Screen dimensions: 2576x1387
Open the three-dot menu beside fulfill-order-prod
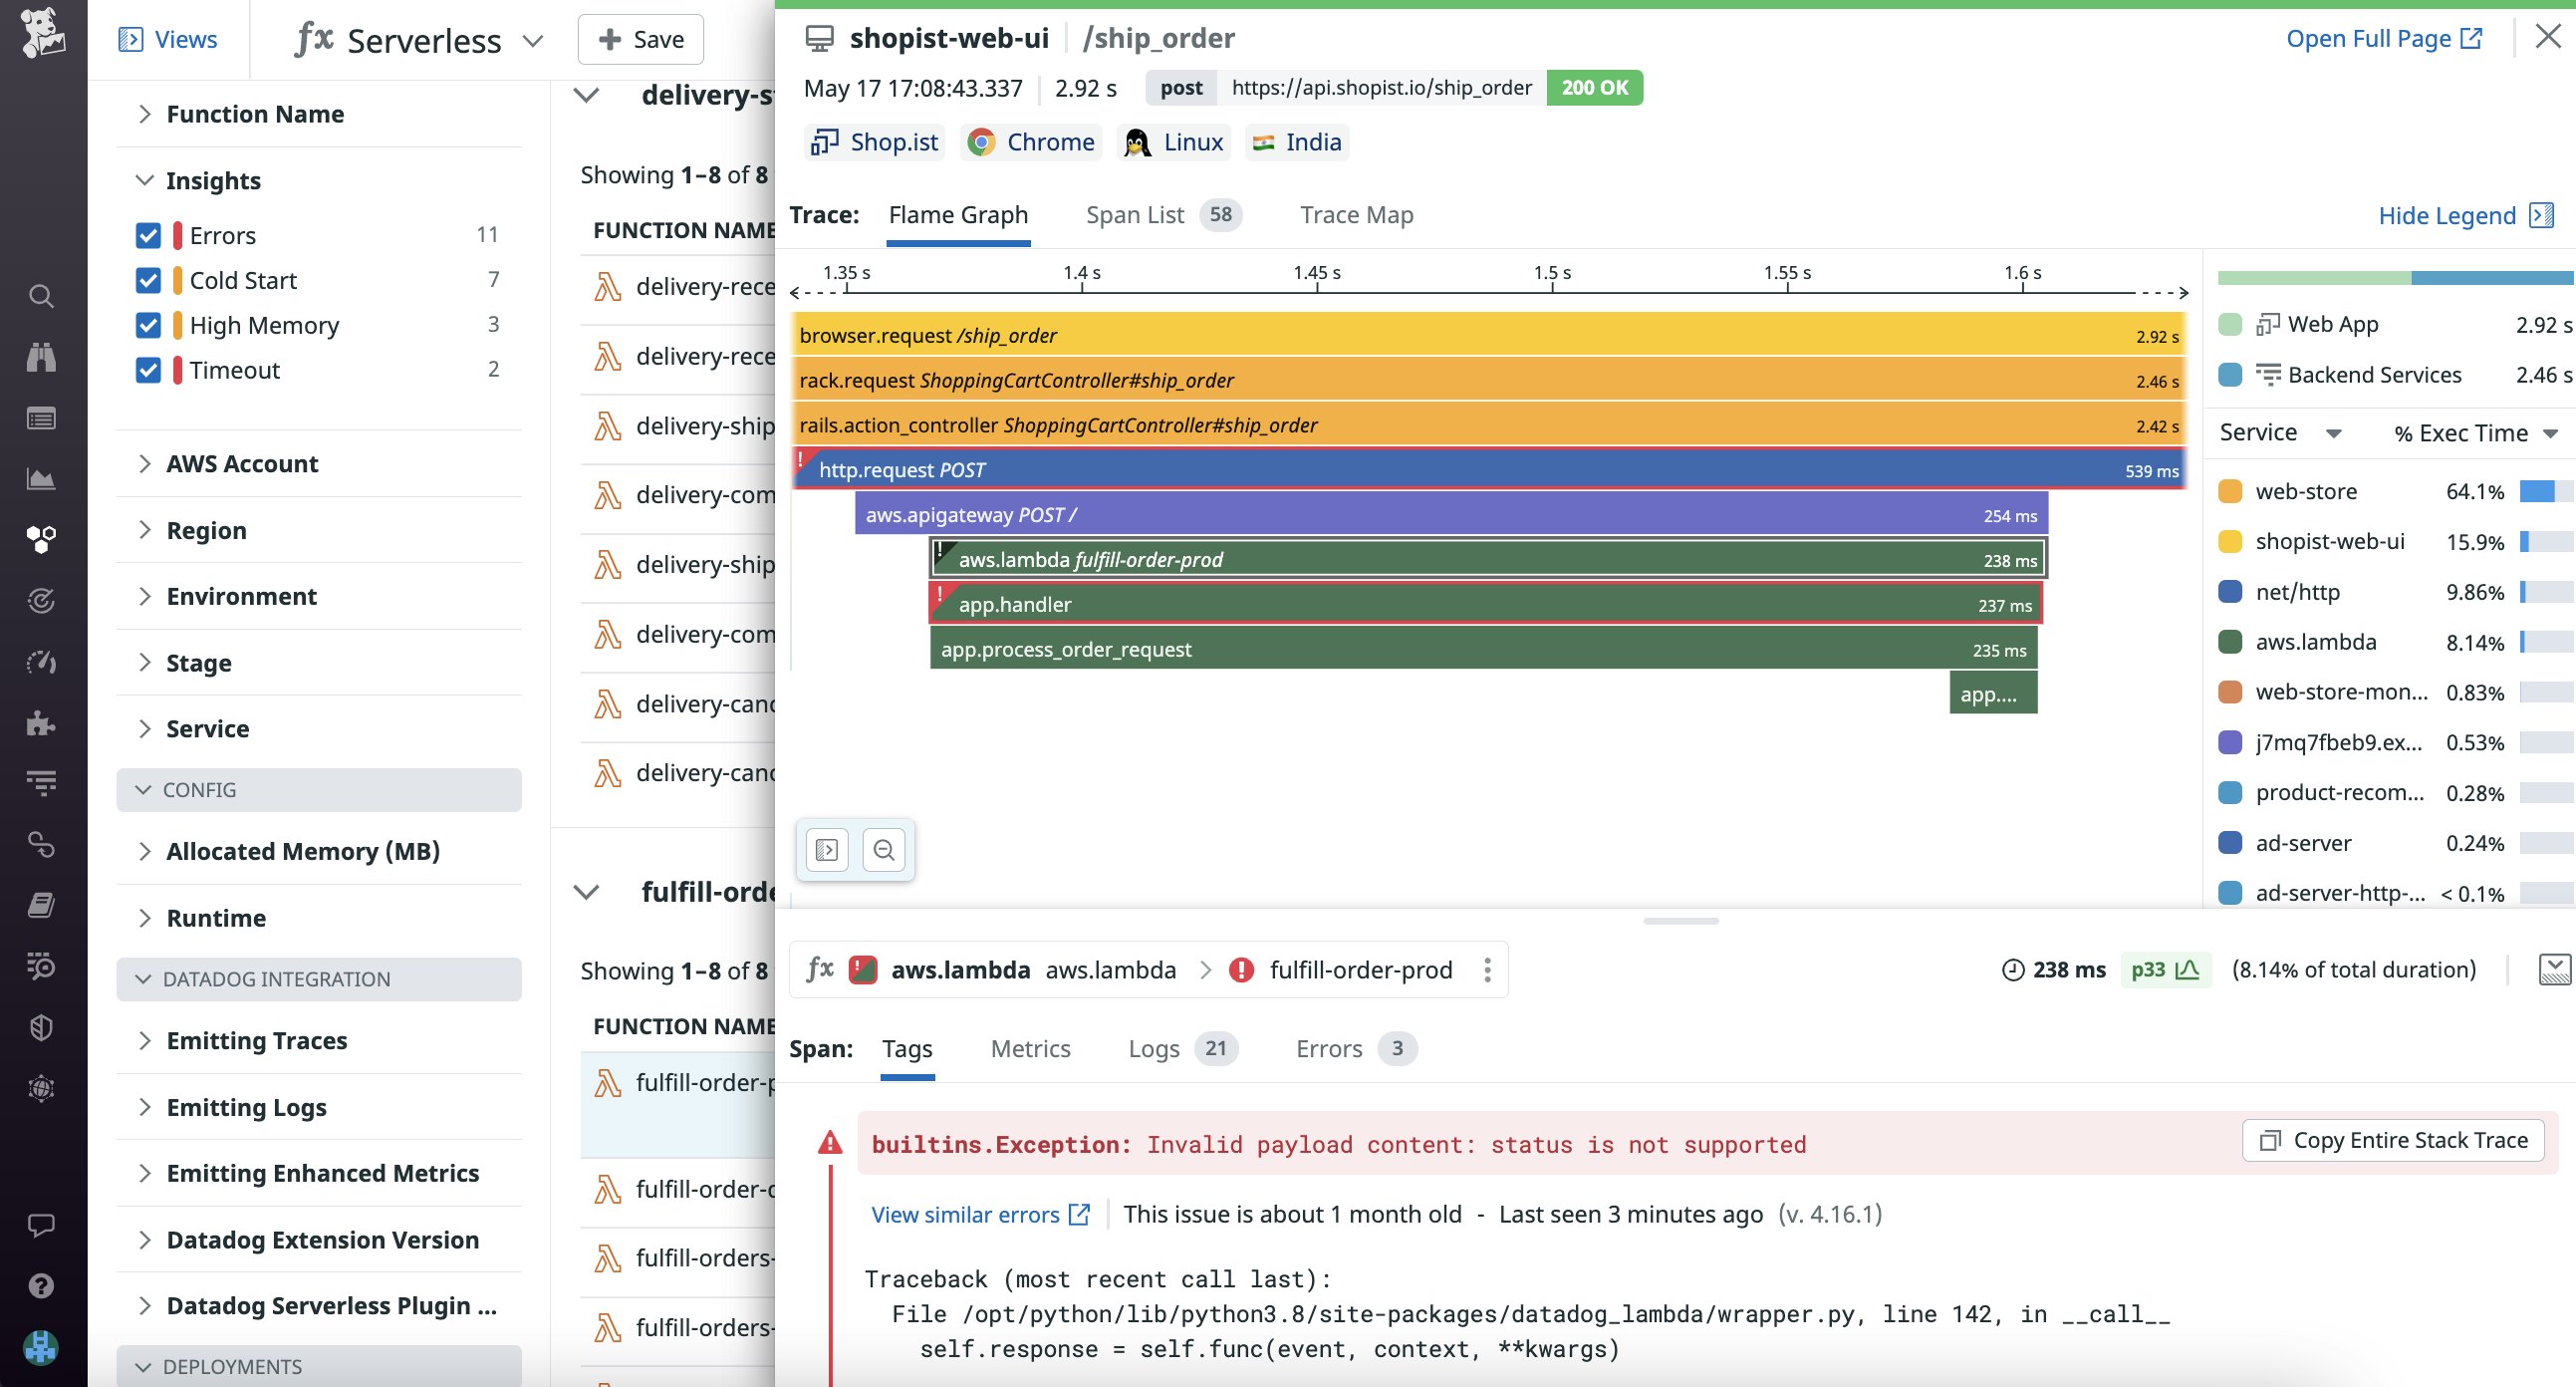click(1487, 970)
